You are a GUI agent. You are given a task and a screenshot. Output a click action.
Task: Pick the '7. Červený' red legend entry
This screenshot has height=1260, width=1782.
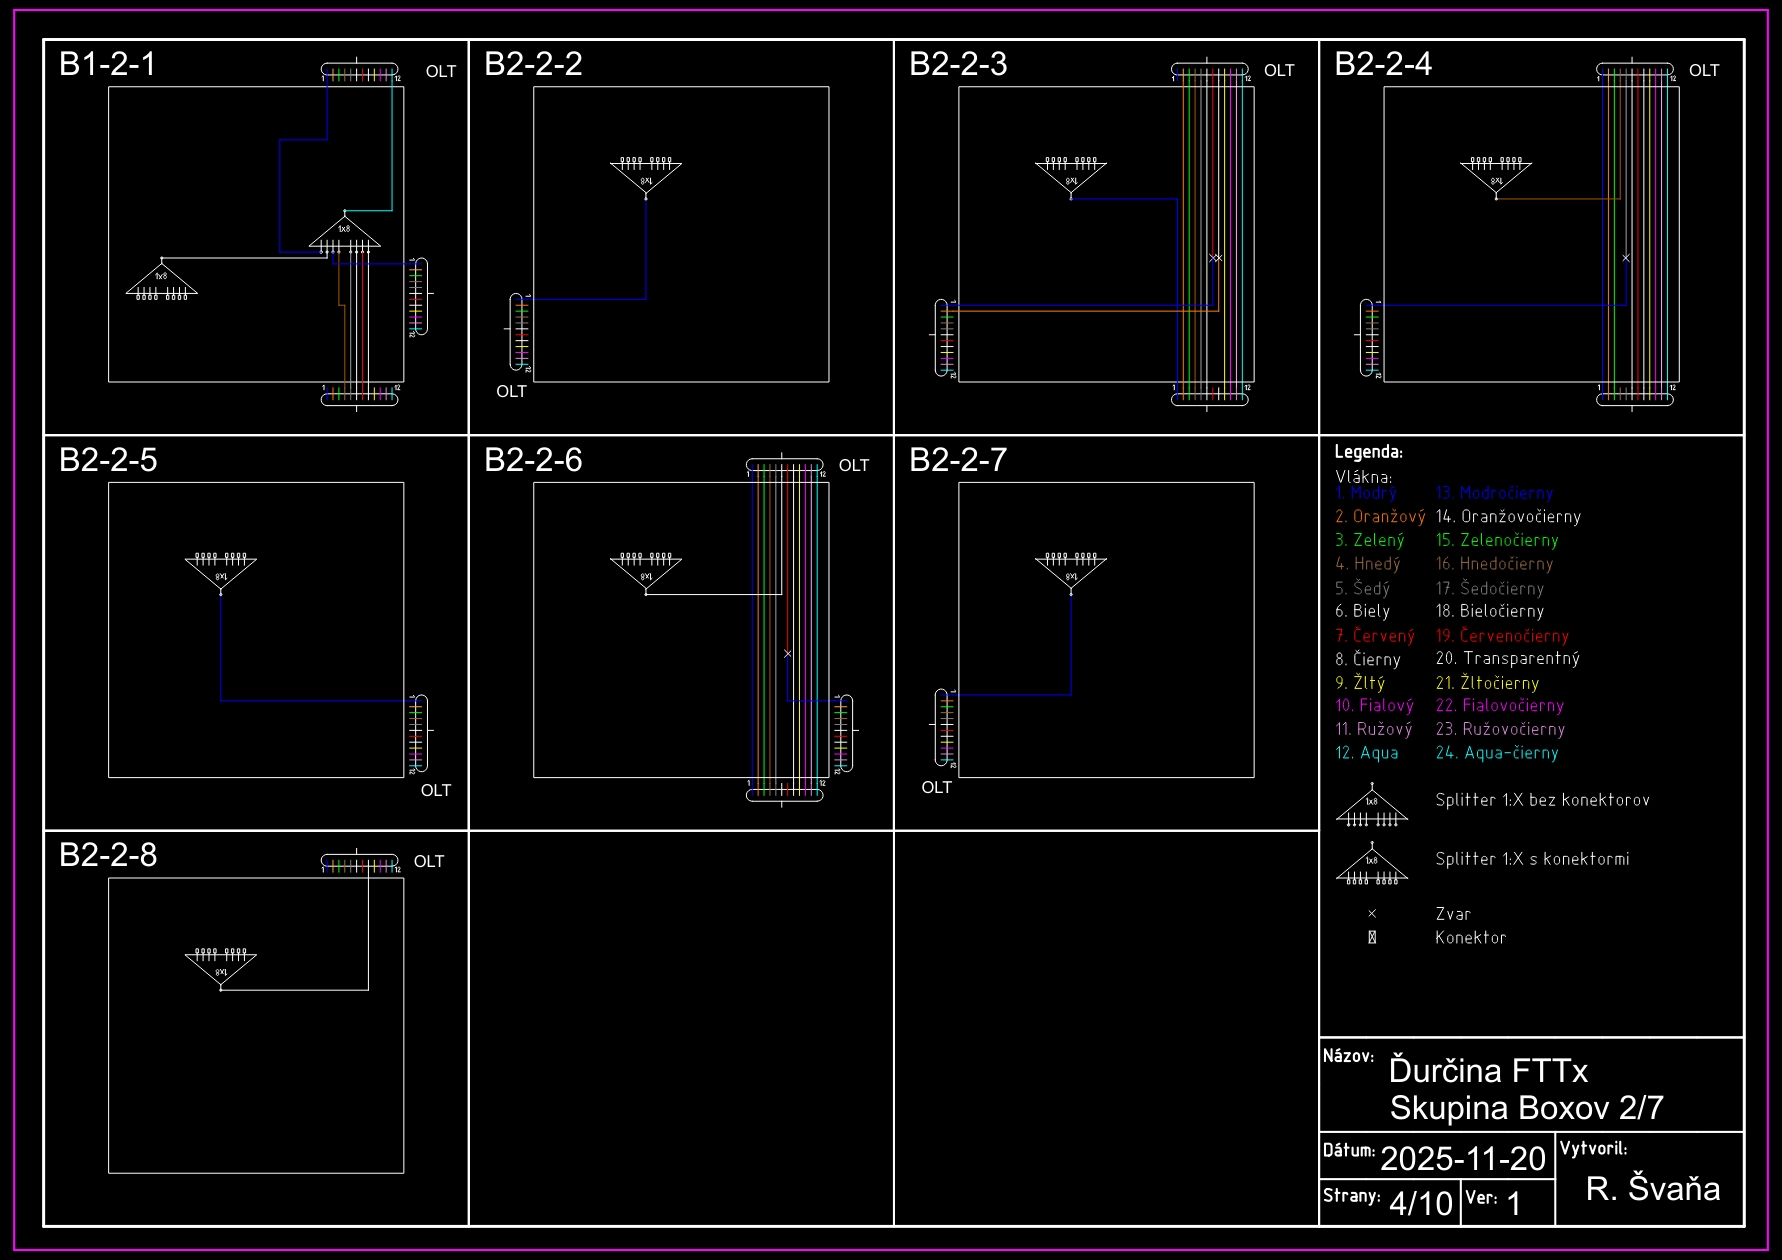pos(1375,636)
